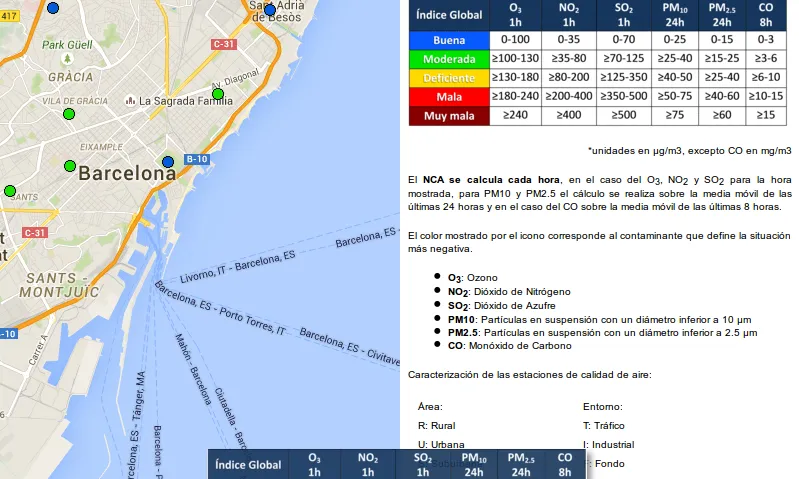Image resolution: width=799 pixels, height=479 pixels.
Task: Click the PM2.5 particle definition bullet
Action: click(602, 333)
